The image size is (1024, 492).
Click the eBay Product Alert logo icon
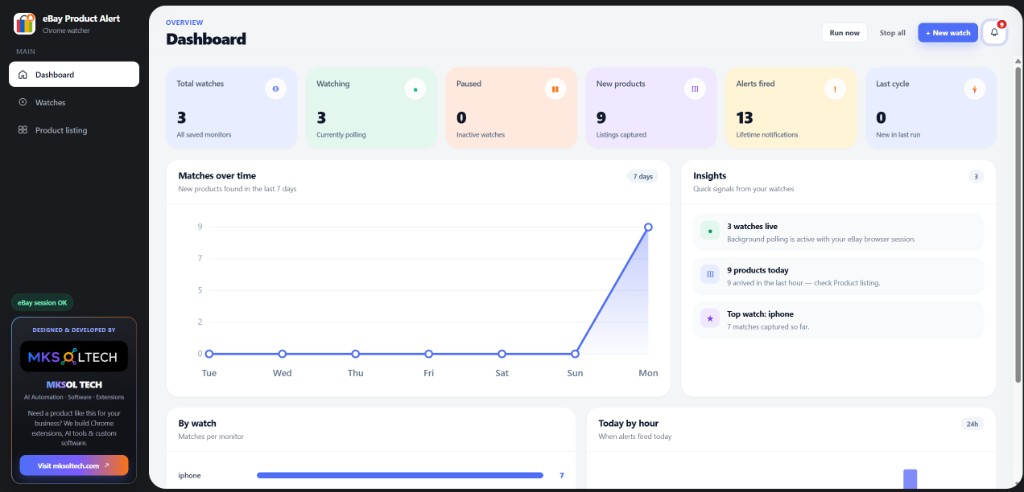[x=24, y=24]
